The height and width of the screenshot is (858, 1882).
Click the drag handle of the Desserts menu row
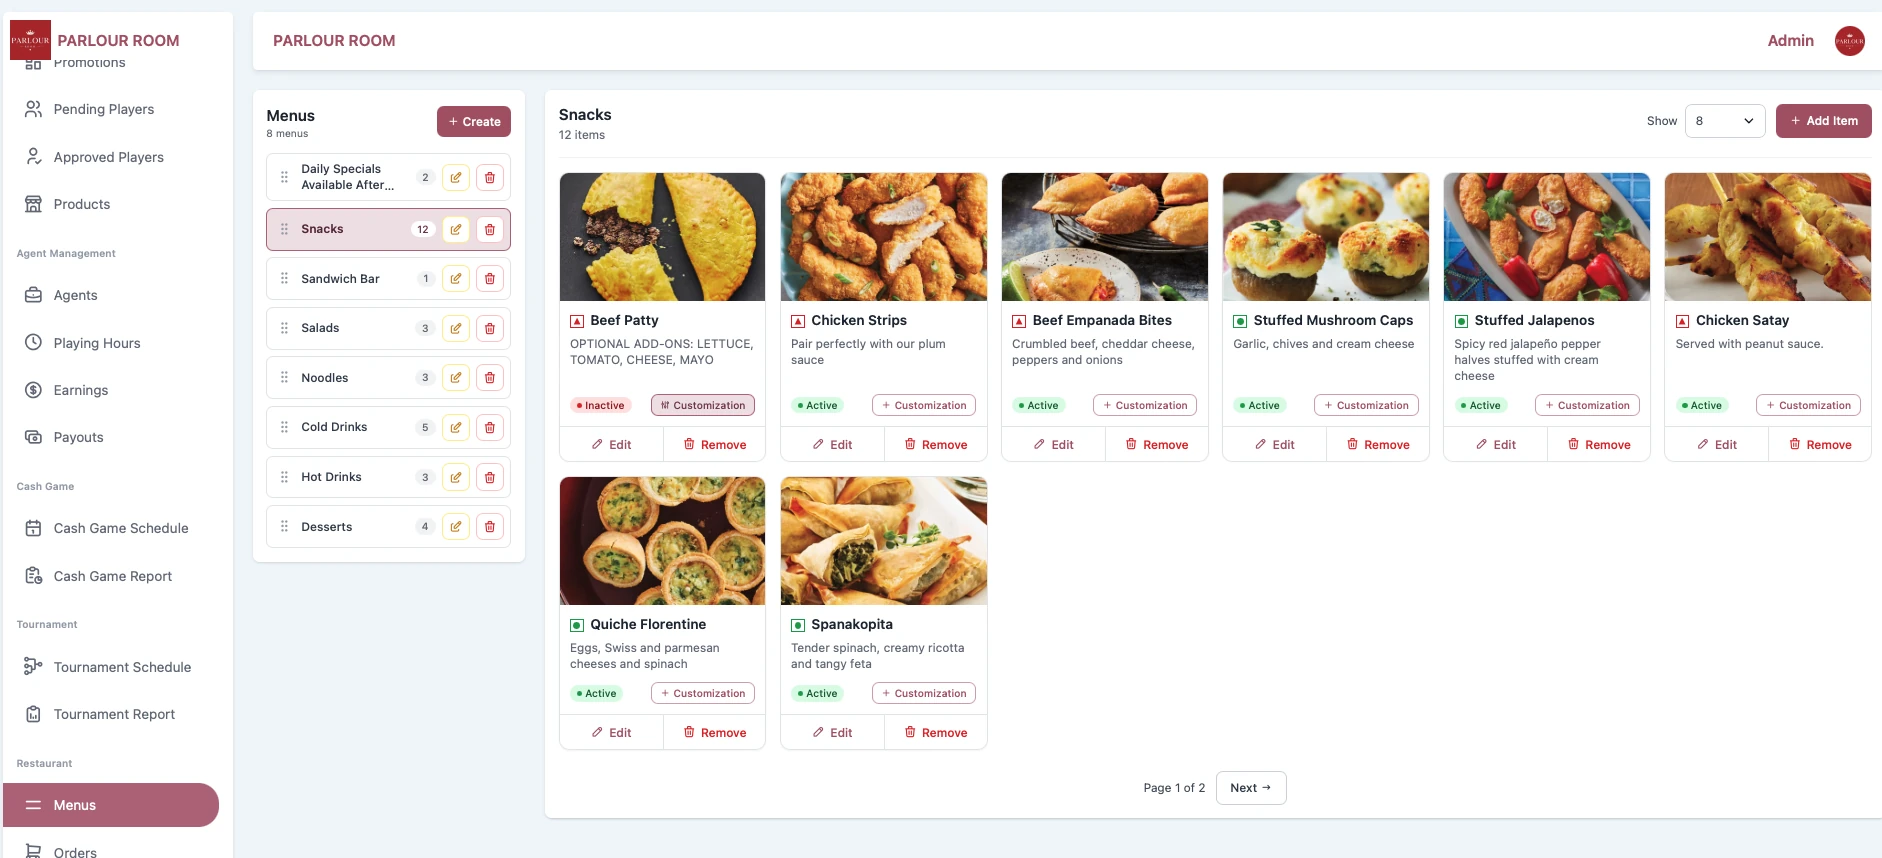[284, 527]
